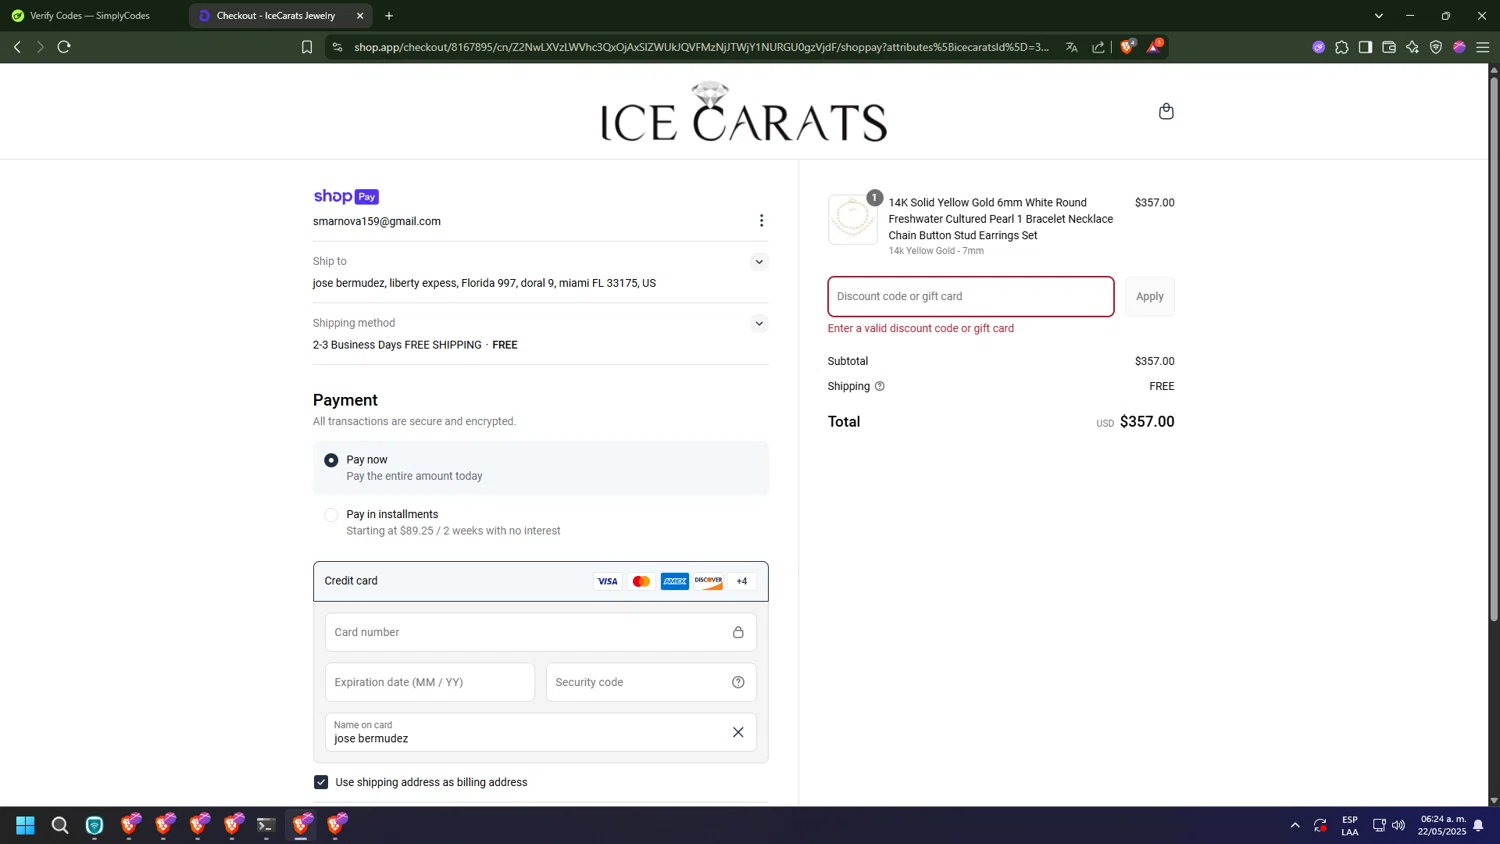Open the extensions puzzle-piece icon
The width and height of the screenshot is (1500, 844).
1342,47
